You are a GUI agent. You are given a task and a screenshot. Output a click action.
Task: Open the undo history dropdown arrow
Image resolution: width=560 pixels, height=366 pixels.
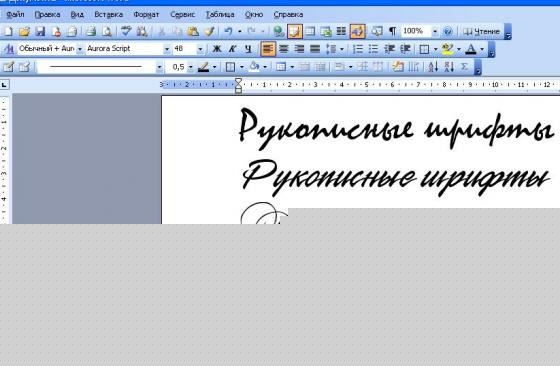point(239,31)
